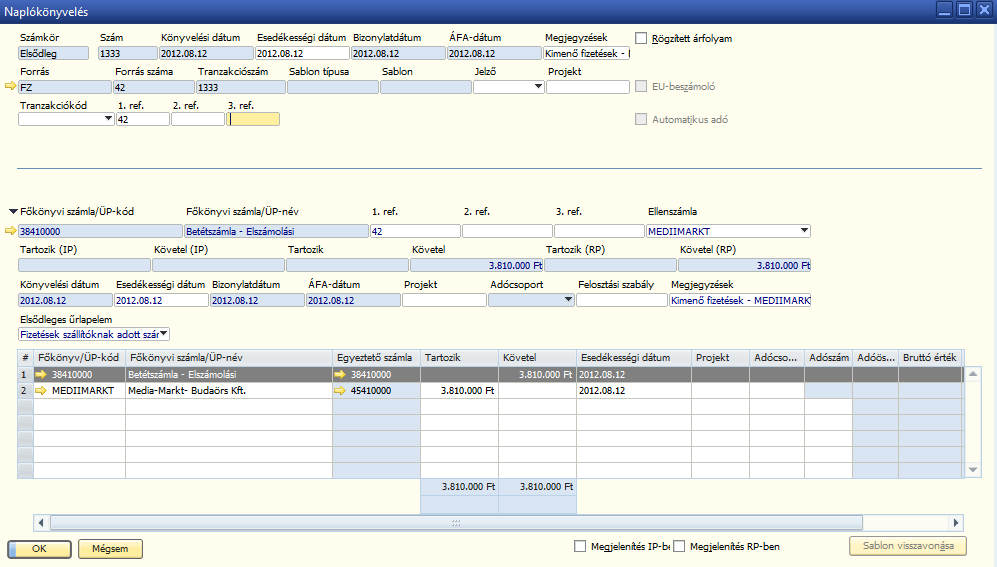Click the link arrow next to Forrás FZ
The image size is (997, 567).
click(10, 86)
